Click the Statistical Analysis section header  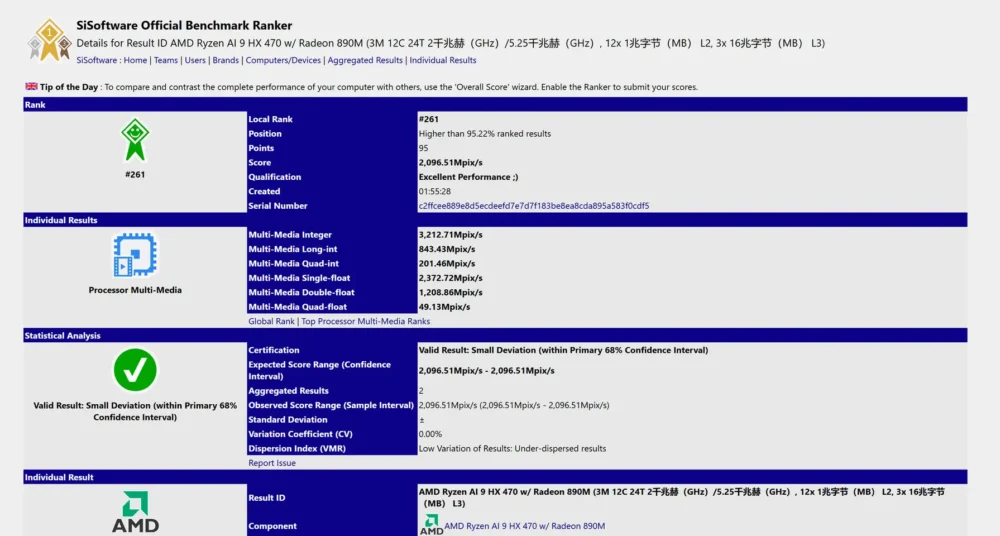click(496, 336)
